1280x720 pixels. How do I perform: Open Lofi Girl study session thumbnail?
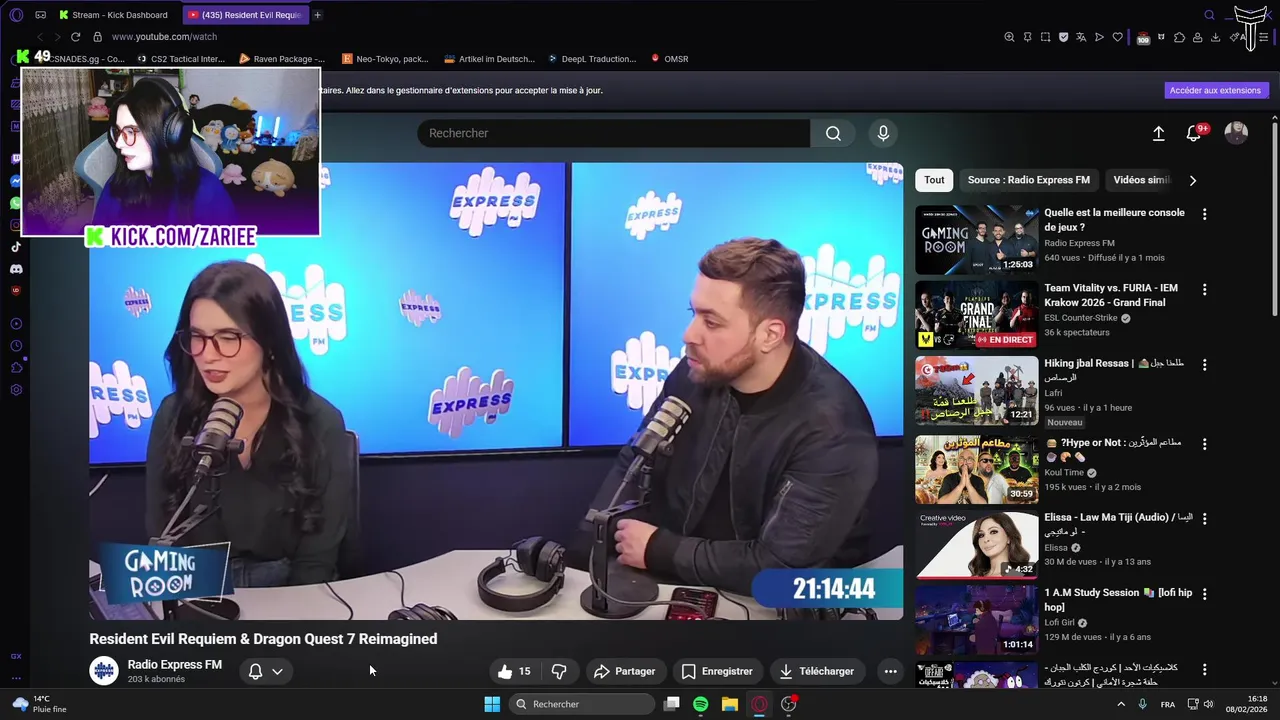[976, 619]
